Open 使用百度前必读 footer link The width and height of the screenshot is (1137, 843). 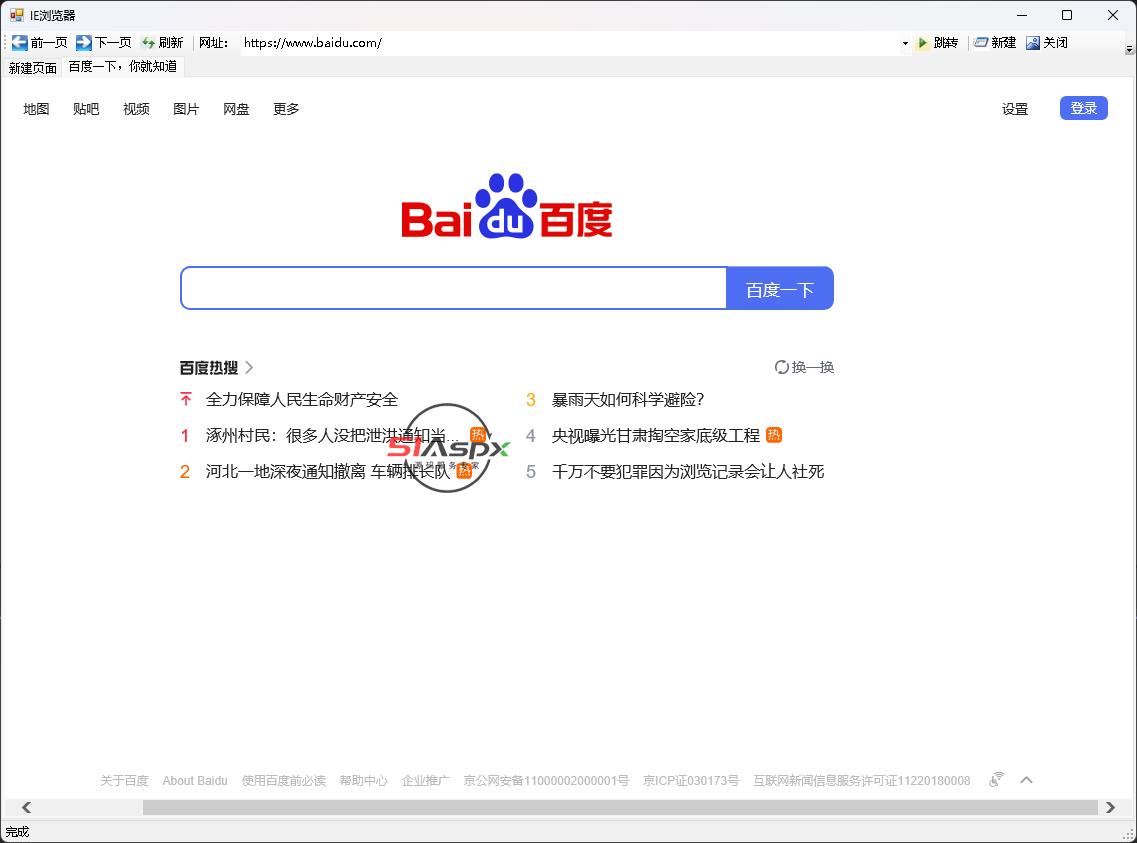(x=284, y=781)
